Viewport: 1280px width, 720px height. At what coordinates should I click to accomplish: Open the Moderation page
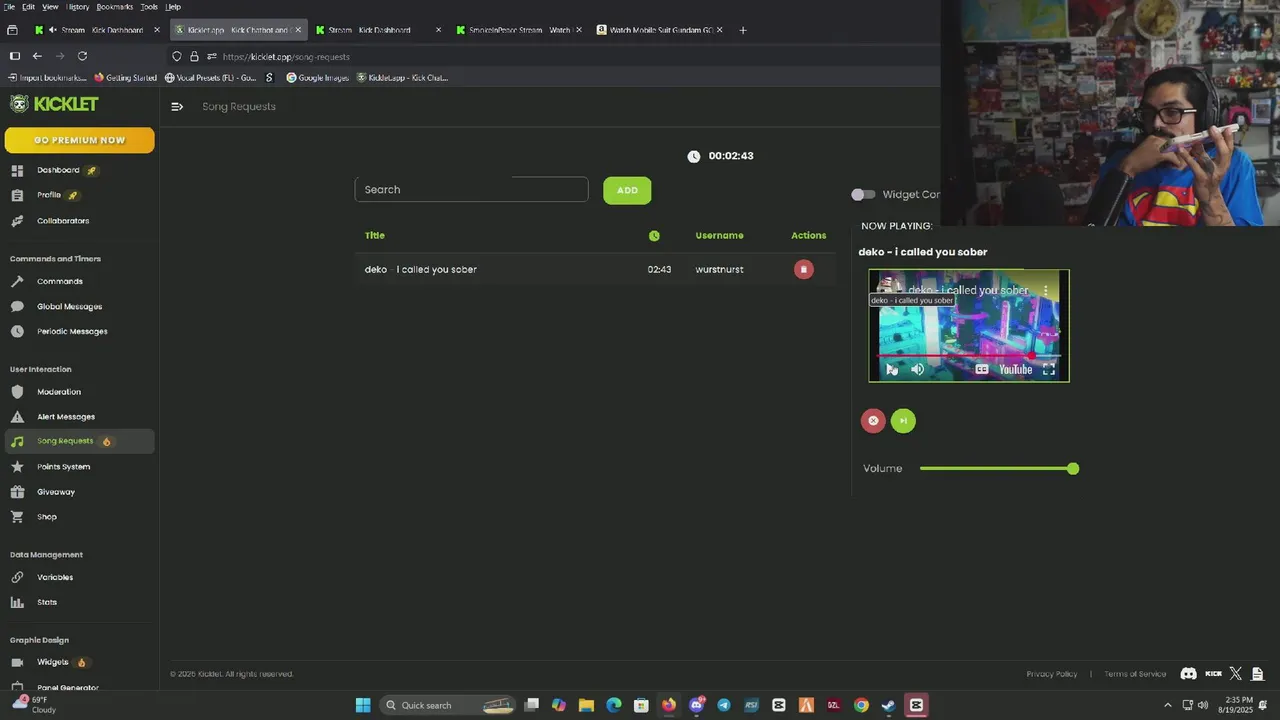[x=59, y=392]
